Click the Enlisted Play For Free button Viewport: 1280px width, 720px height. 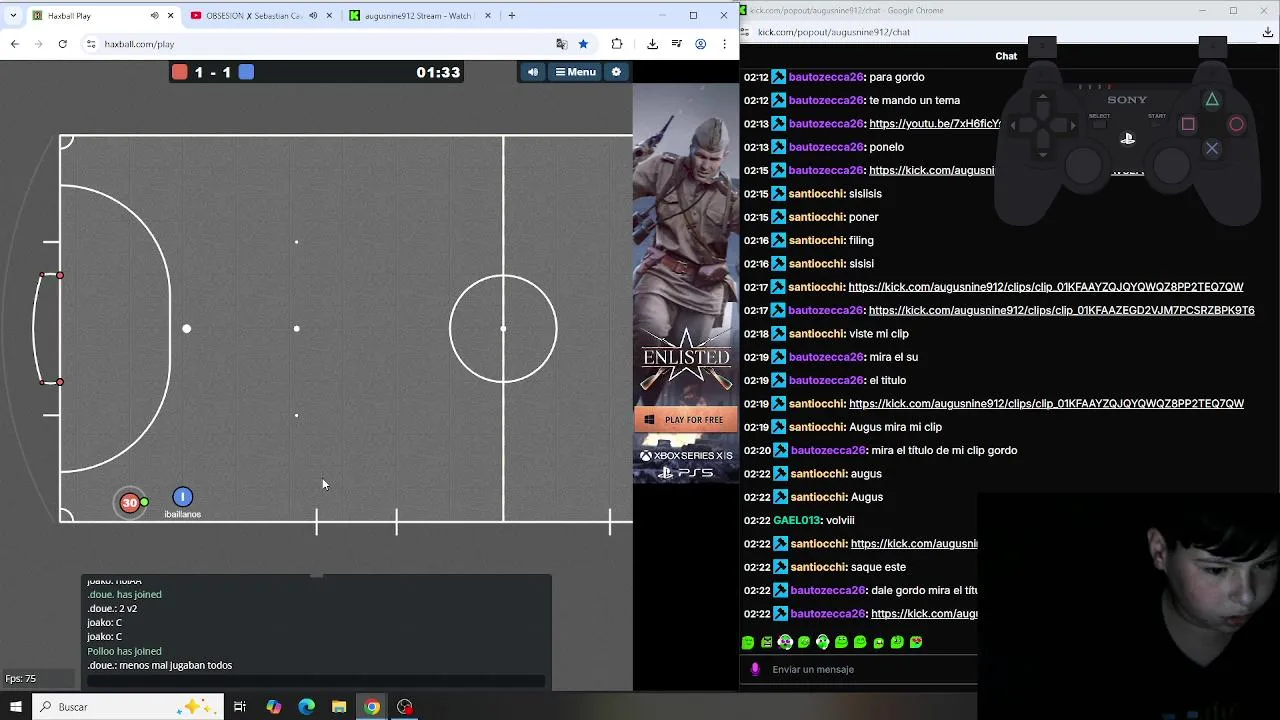pos(686,420)
